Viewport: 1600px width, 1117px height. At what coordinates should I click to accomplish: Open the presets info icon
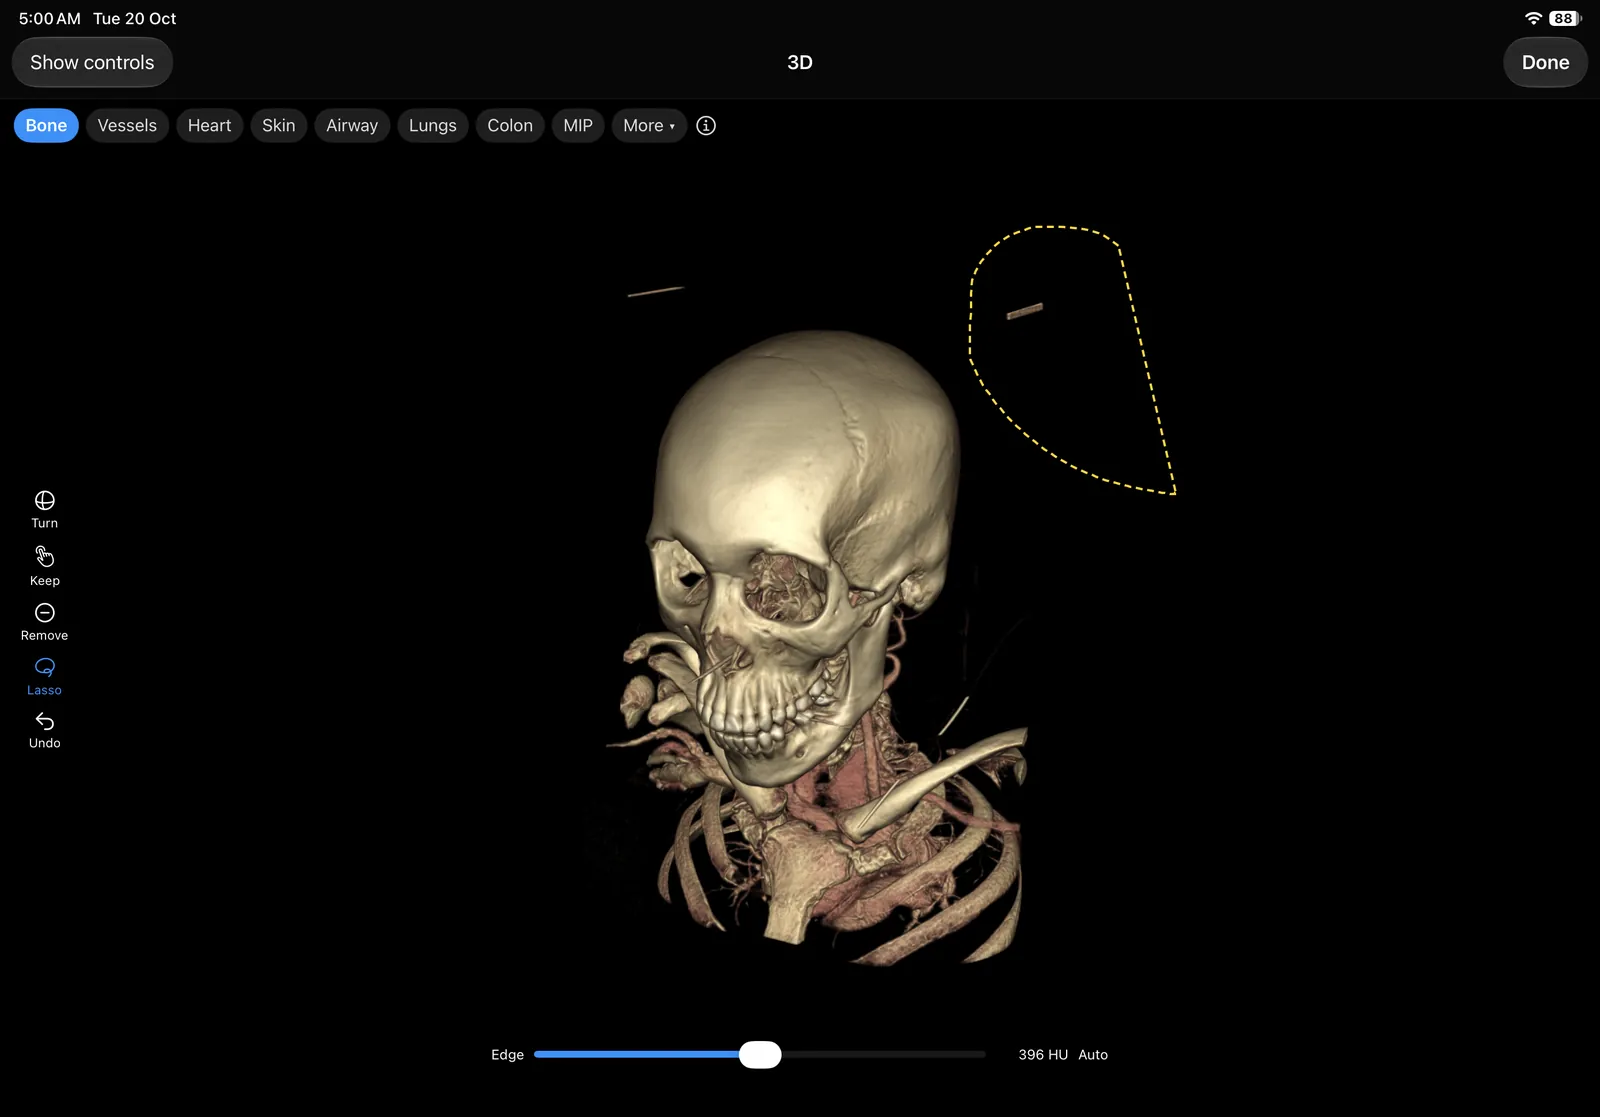[x=706, y=125]
